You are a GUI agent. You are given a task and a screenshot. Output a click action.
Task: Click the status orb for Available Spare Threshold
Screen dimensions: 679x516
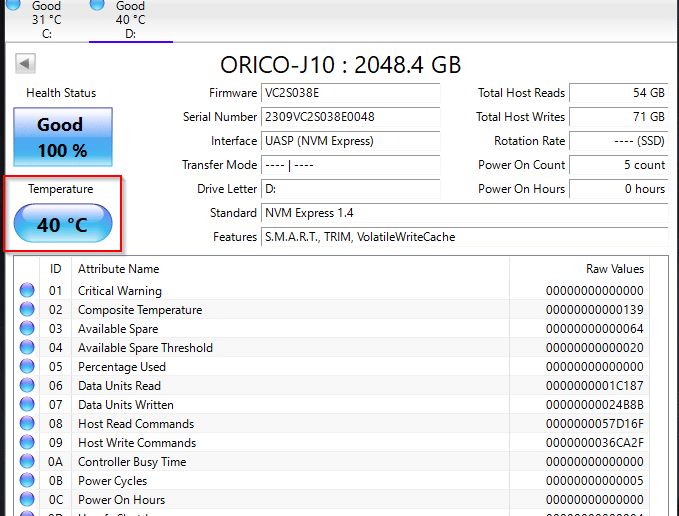[x=27, y=347]
